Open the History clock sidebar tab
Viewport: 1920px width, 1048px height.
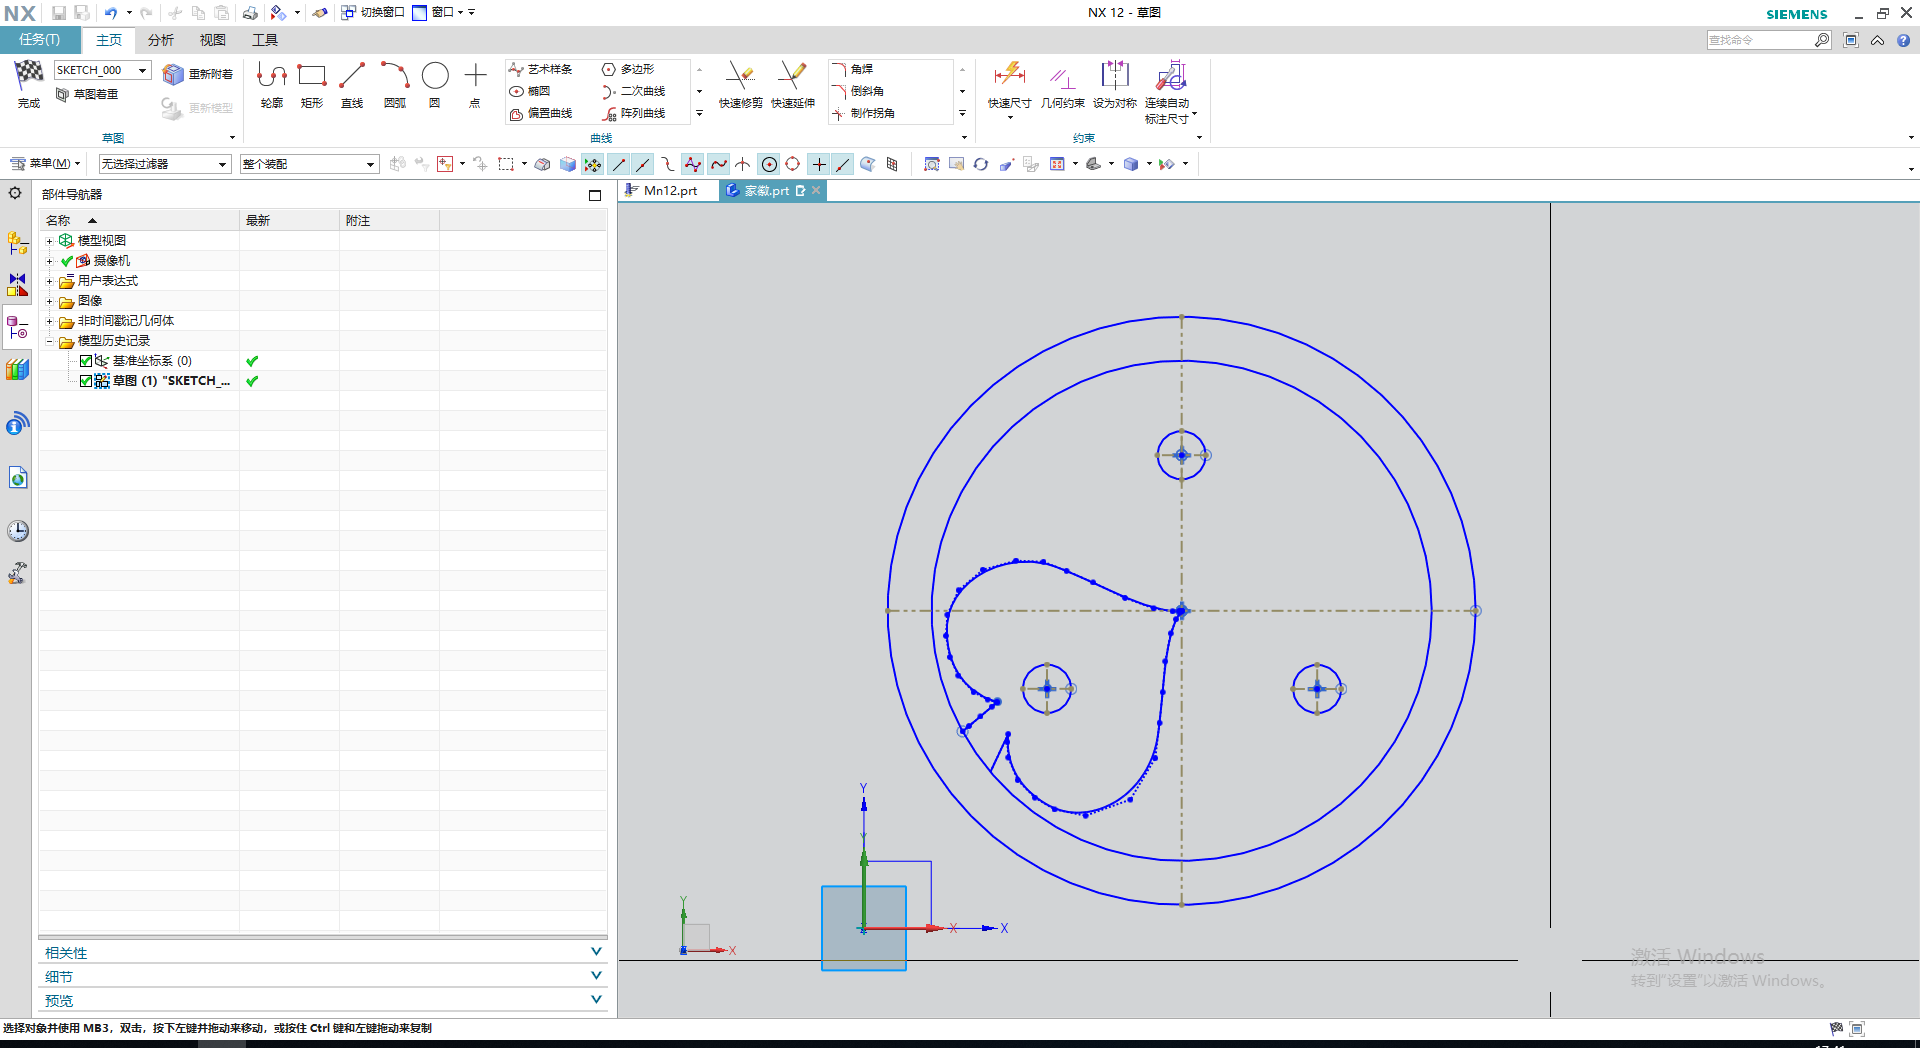point(18,531)
